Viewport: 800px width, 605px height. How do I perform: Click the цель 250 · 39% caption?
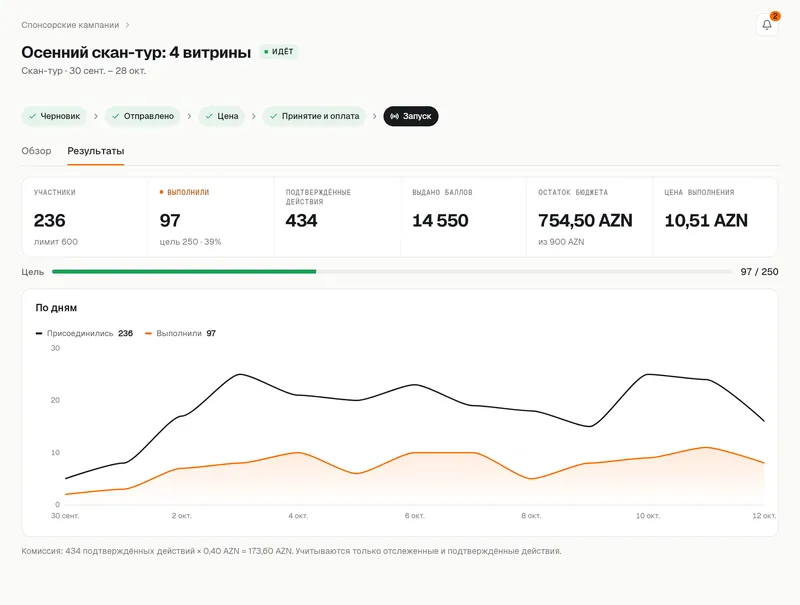click(x=190, y=242)
